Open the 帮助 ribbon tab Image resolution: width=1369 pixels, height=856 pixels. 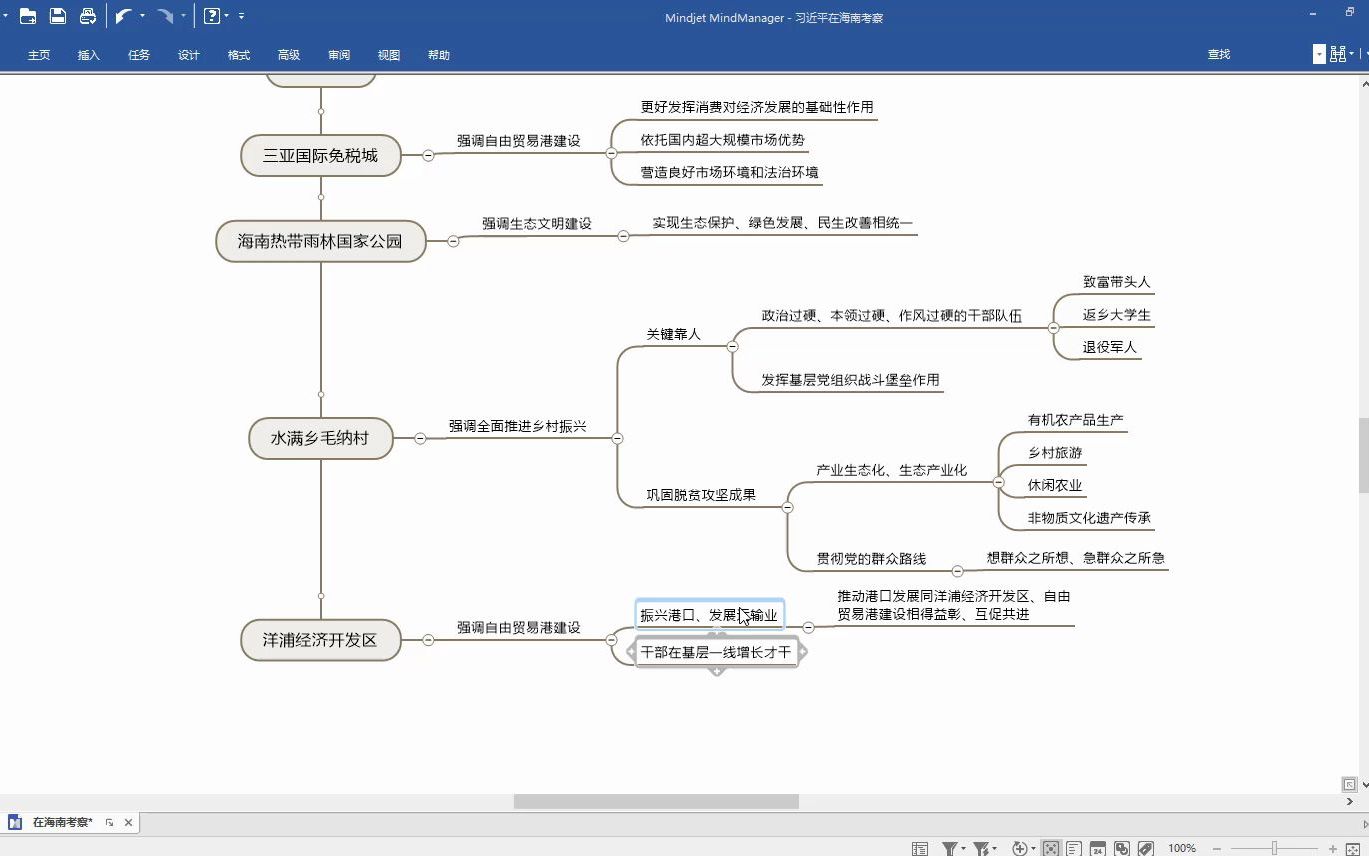coord(439,55)
